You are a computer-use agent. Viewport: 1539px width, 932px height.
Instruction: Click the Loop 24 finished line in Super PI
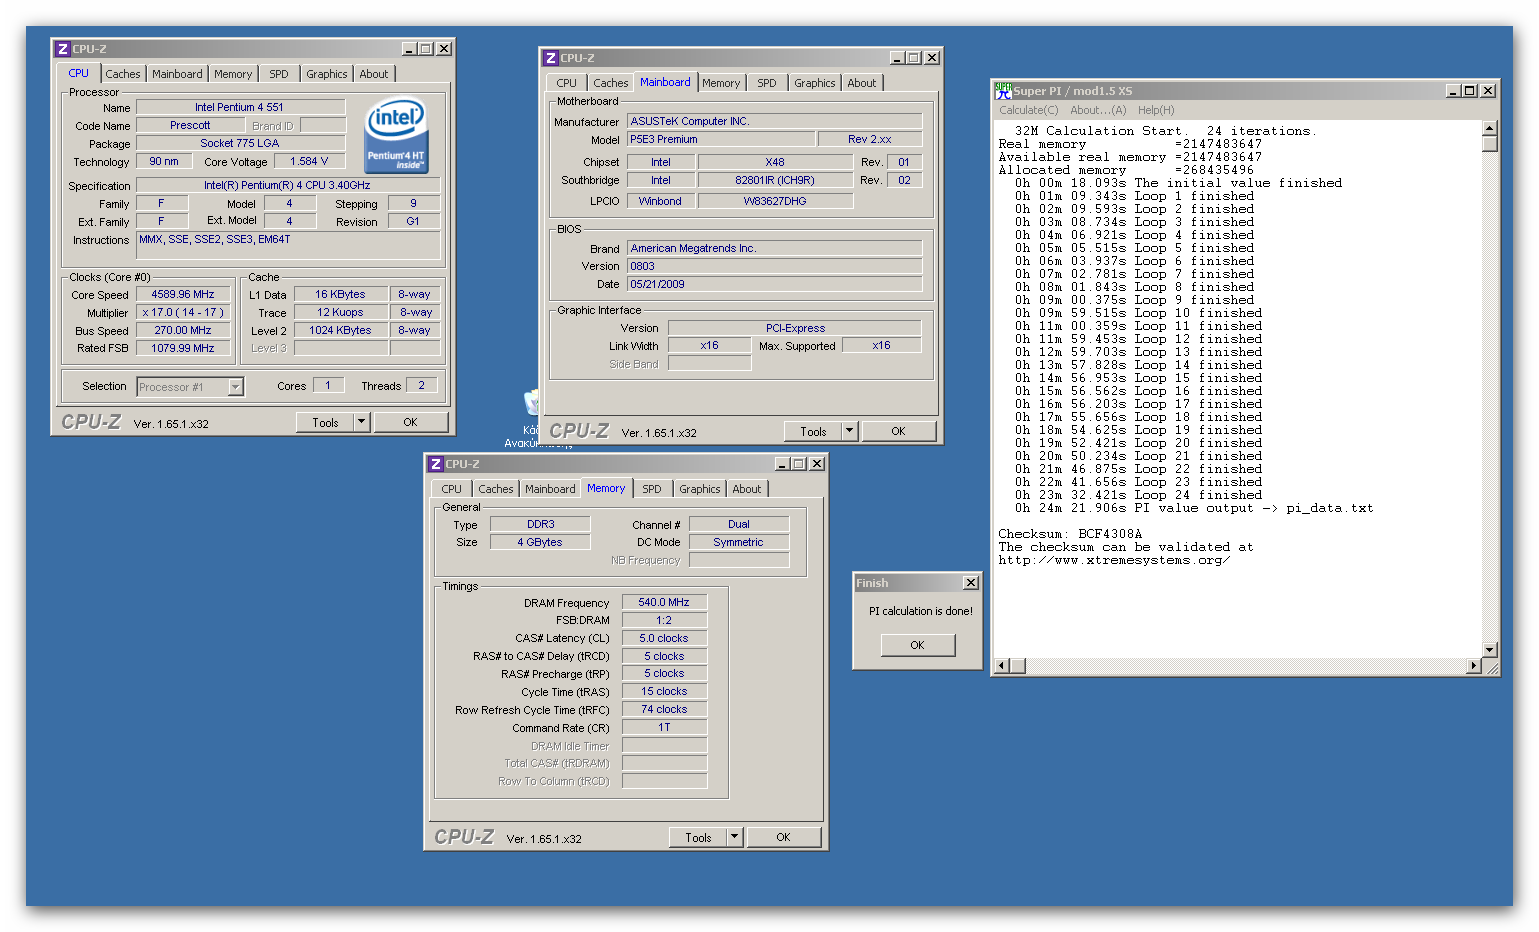click(x=1138, y=495)
